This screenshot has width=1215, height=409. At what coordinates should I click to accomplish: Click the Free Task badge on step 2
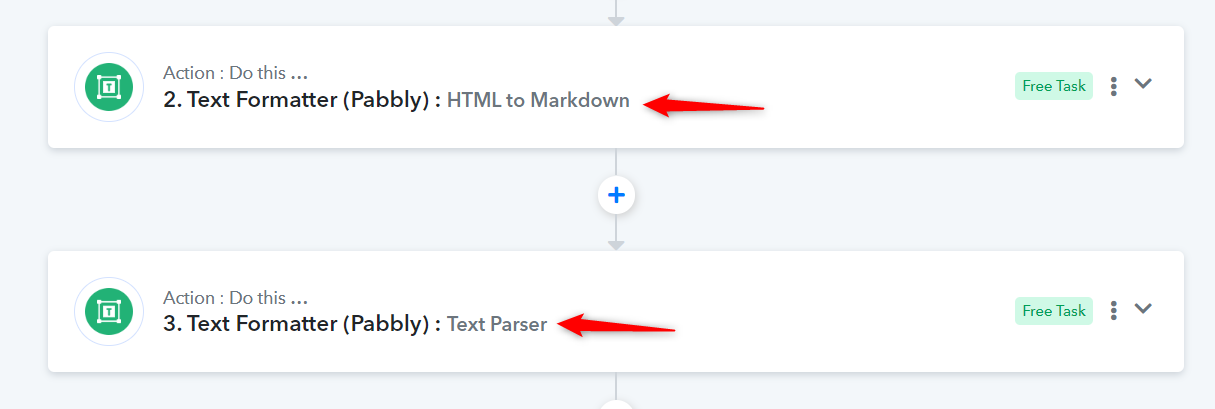(1054, 86)
